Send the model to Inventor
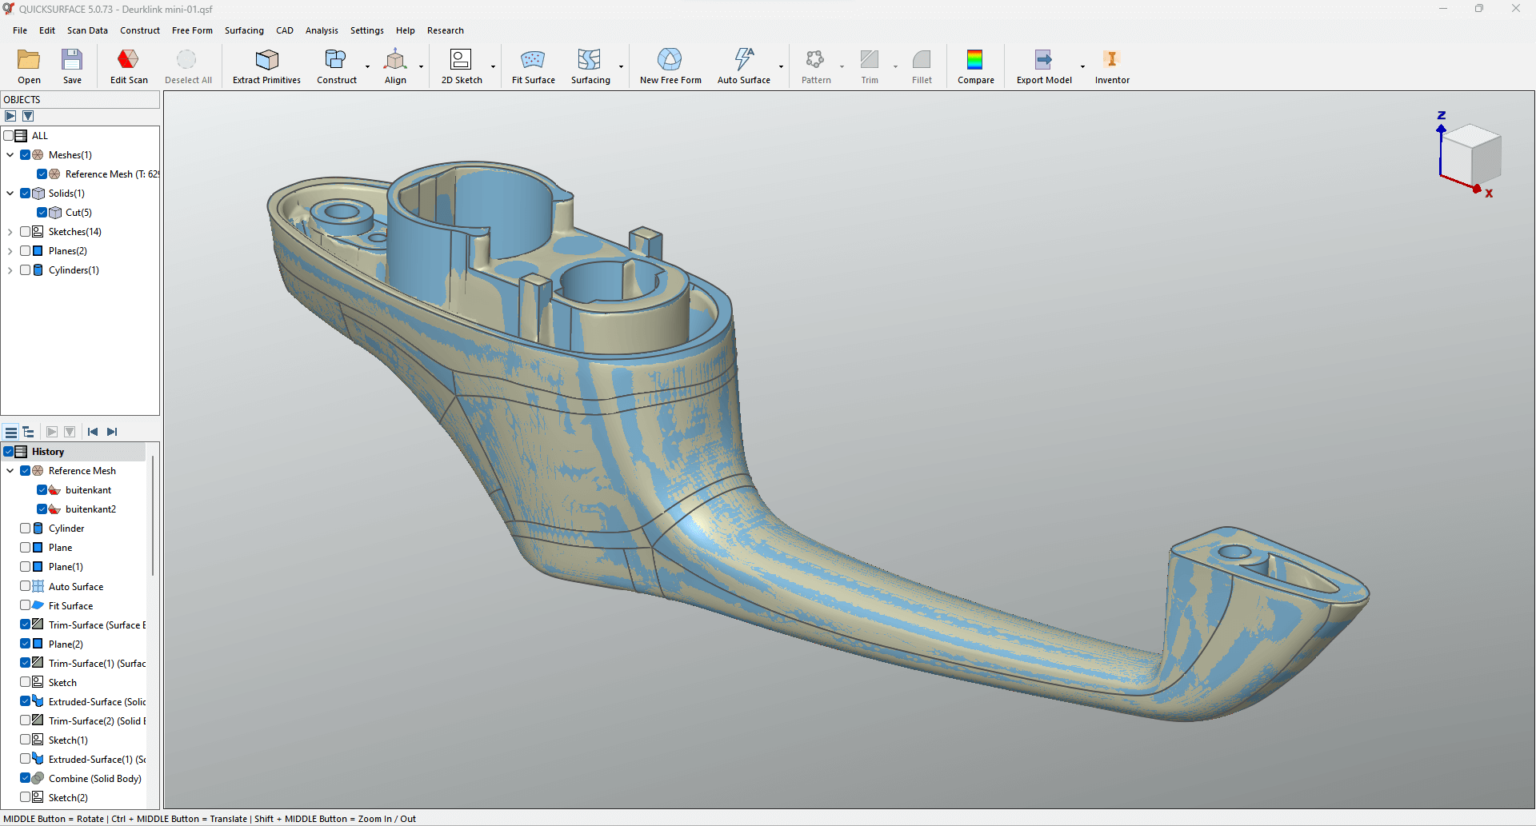The height and width of the screenshot is (826, 1536). [x=1111, y=65]
